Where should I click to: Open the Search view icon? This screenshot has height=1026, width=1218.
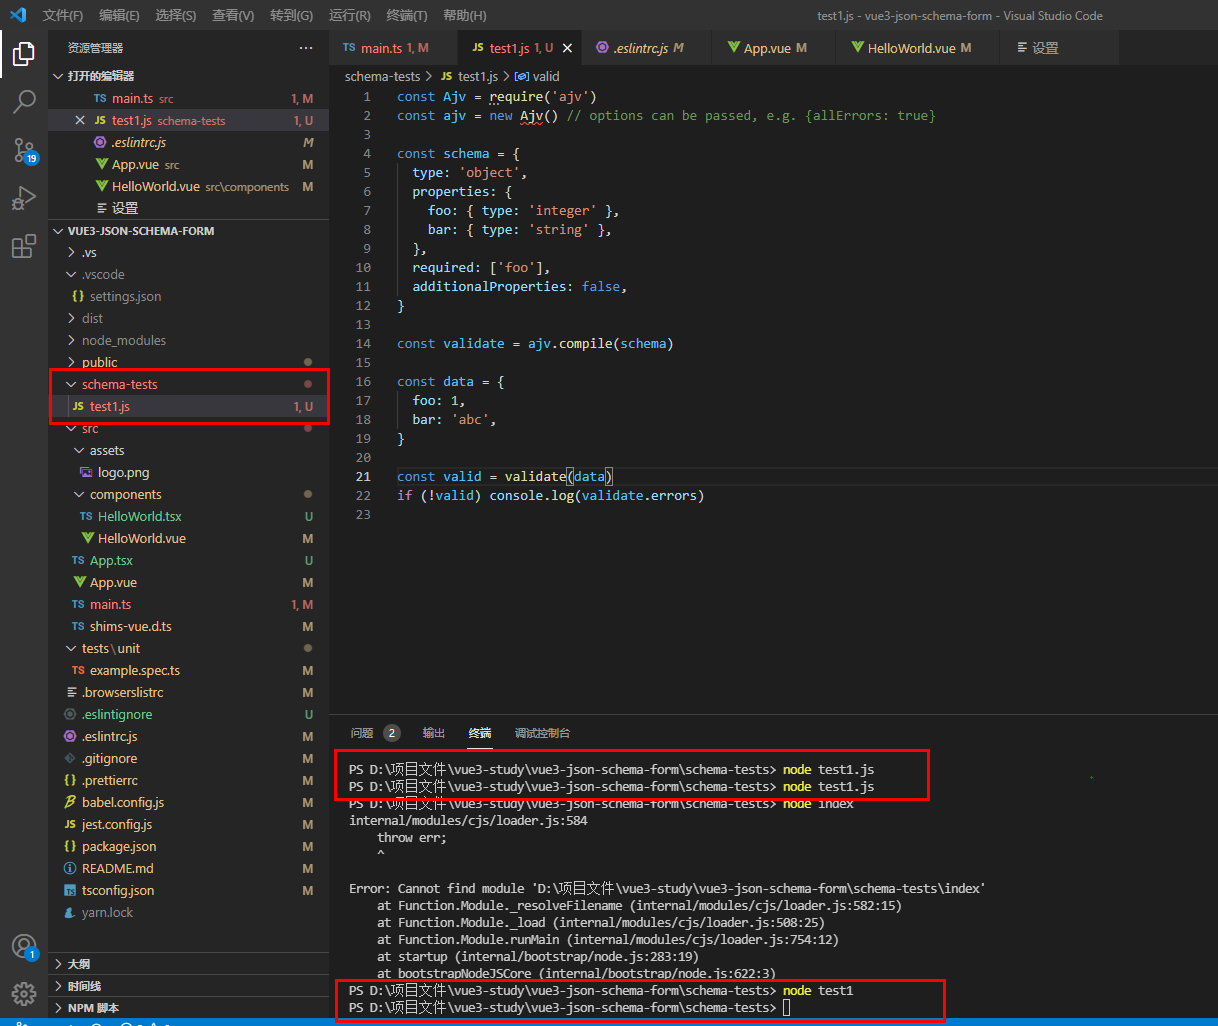coord(24,101)
